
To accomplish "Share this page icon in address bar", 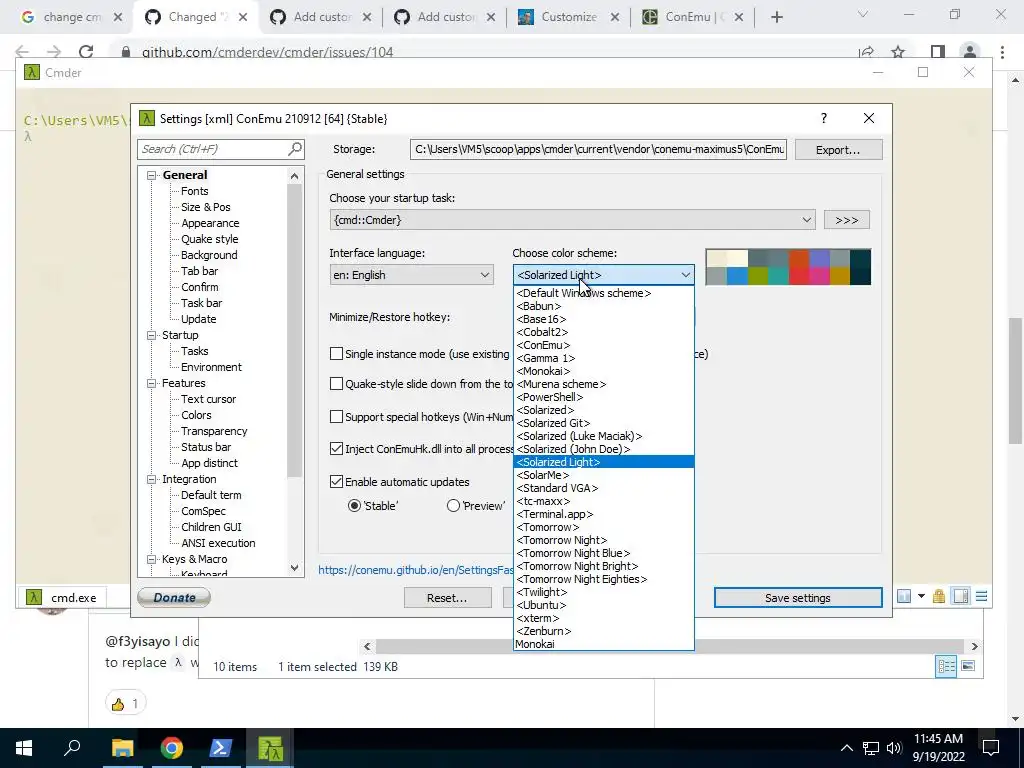I will (866, 52).
